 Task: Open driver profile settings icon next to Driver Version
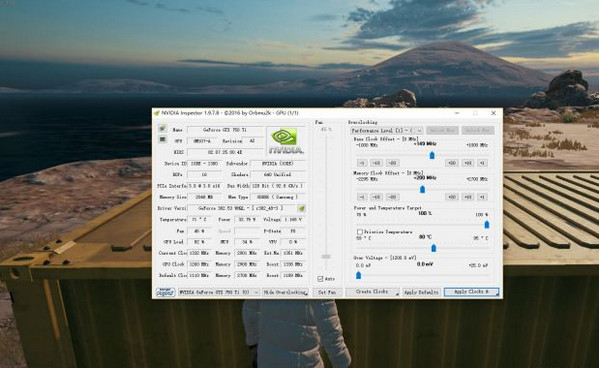click(301, 208)
